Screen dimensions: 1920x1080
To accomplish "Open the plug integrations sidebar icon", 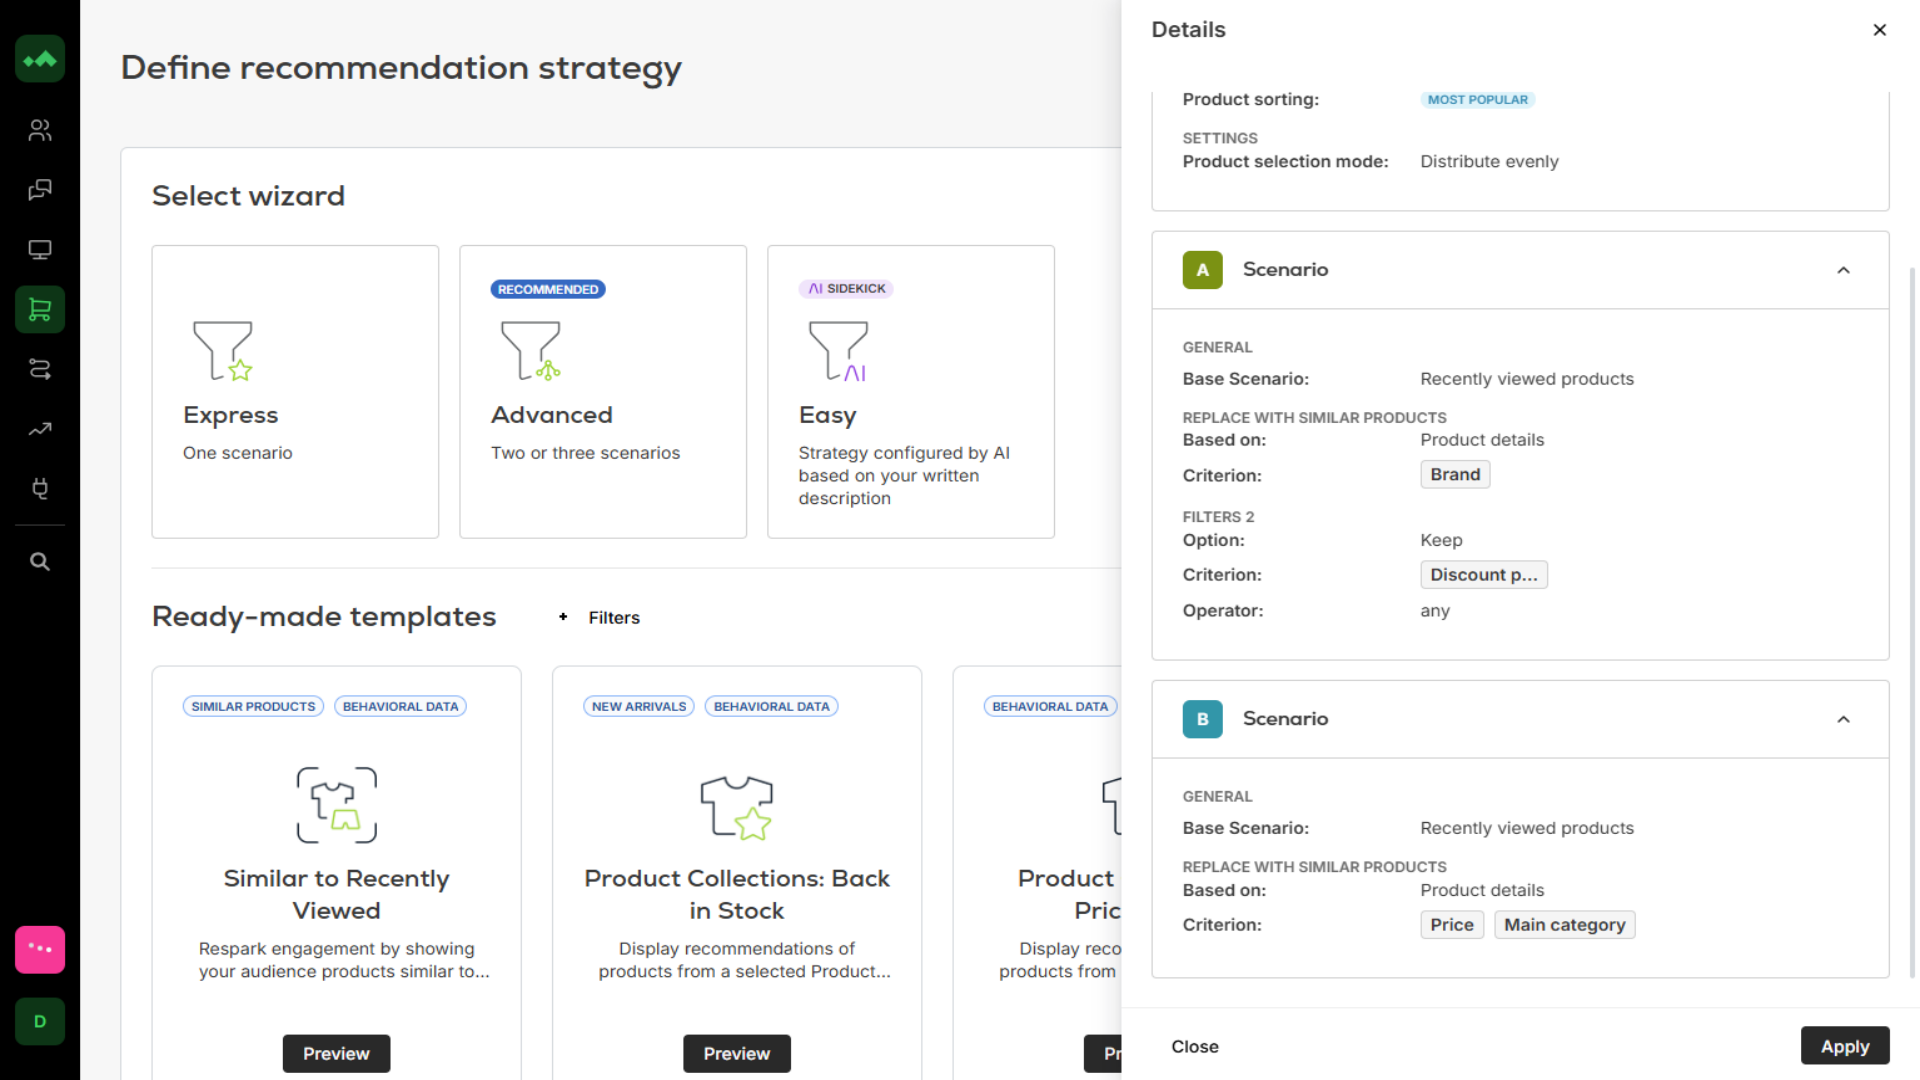I will [40, 489].
